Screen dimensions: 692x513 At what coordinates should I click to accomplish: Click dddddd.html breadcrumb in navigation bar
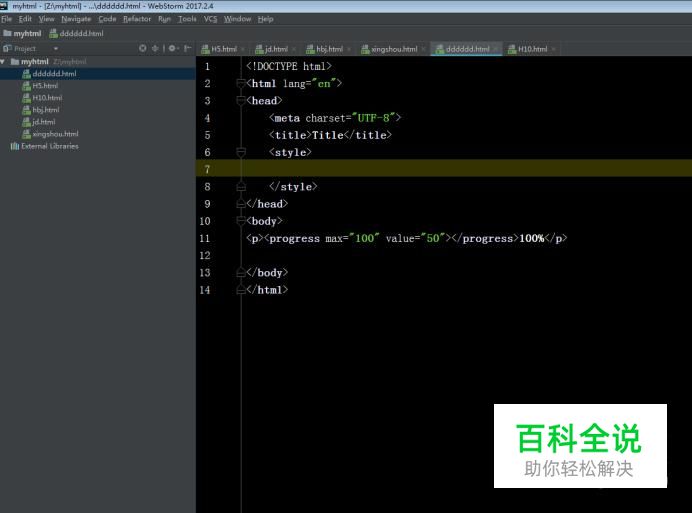(x=76, y=34)
